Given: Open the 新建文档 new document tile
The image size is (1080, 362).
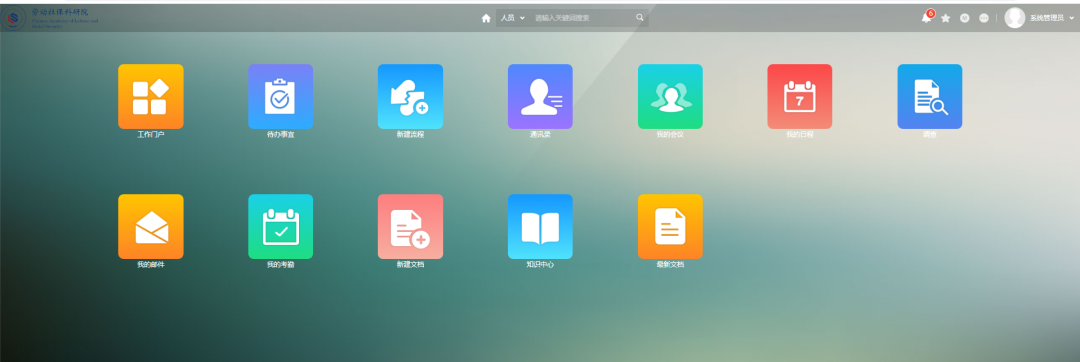Looking at the screenshot, I should coord(411,226).
